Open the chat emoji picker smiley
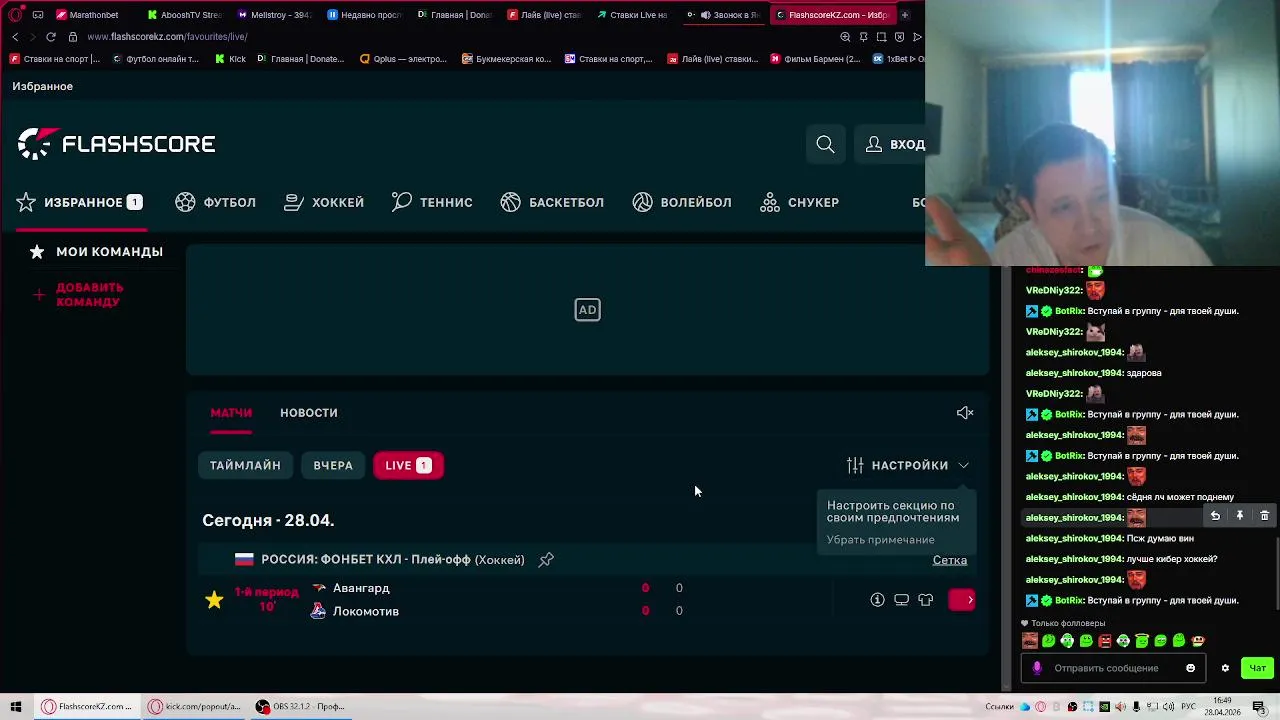1280x720 pixels. [1190, 668]
